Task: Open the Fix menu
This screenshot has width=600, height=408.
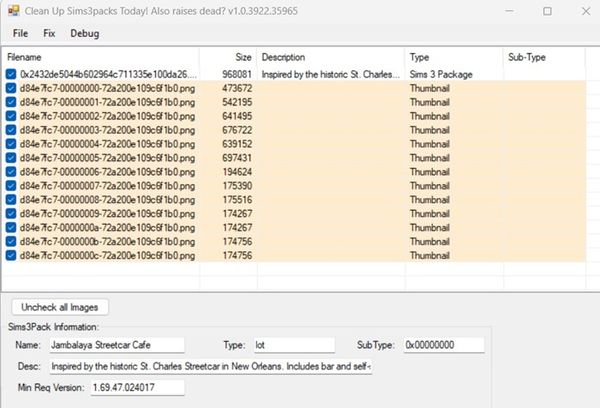Action: coord(49,34)
